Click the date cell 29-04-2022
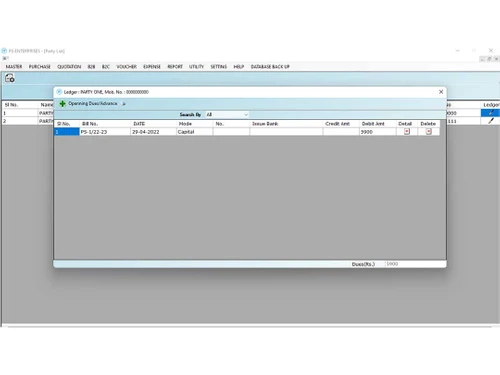This screenshot has width=500, height=375. pos(153,132)
